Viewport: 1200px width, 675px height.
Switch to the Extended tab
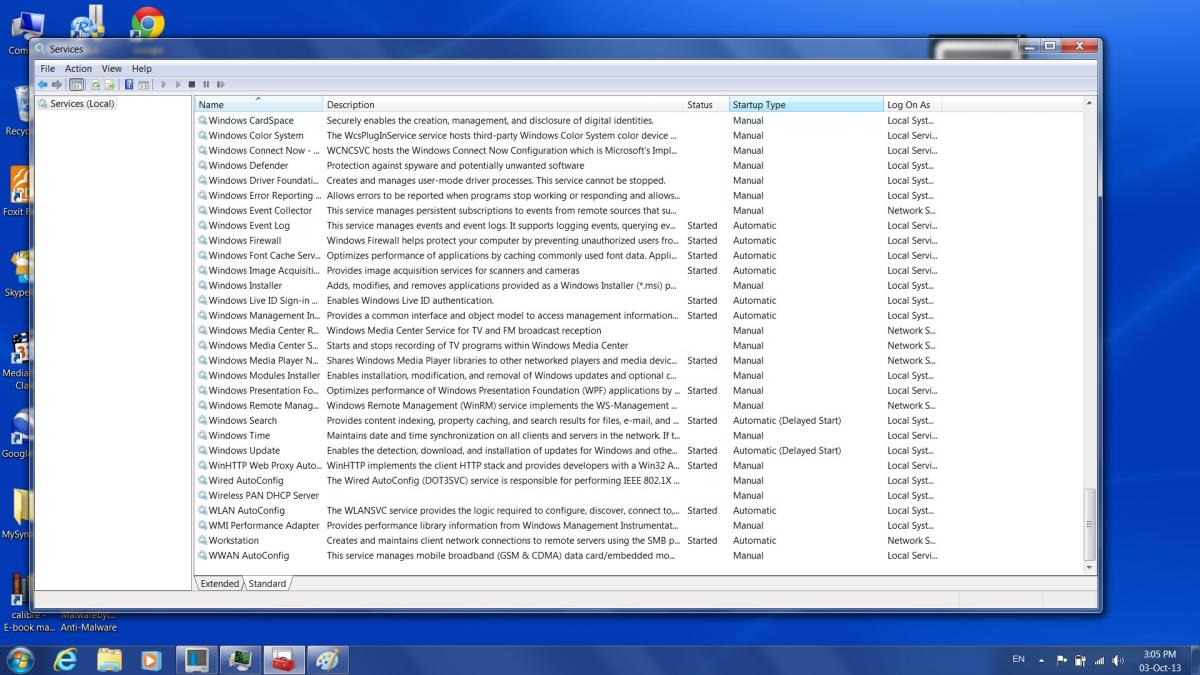[x=220, y=583]
